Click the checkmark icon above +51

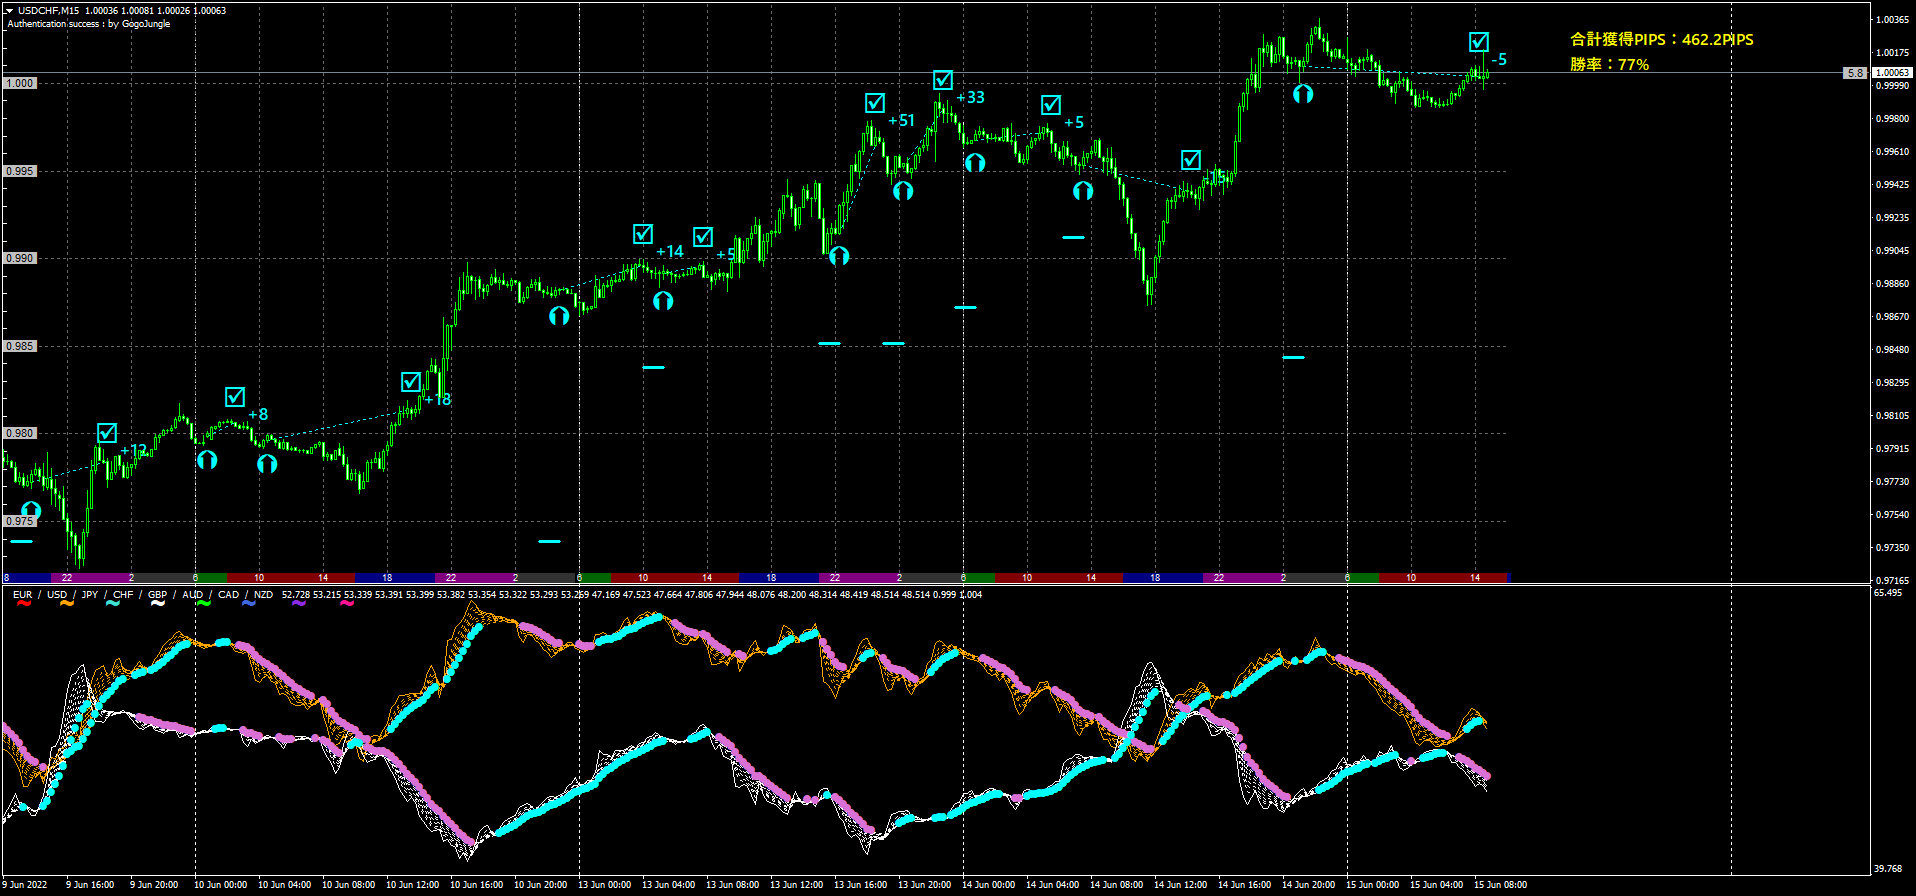(875, 103)
